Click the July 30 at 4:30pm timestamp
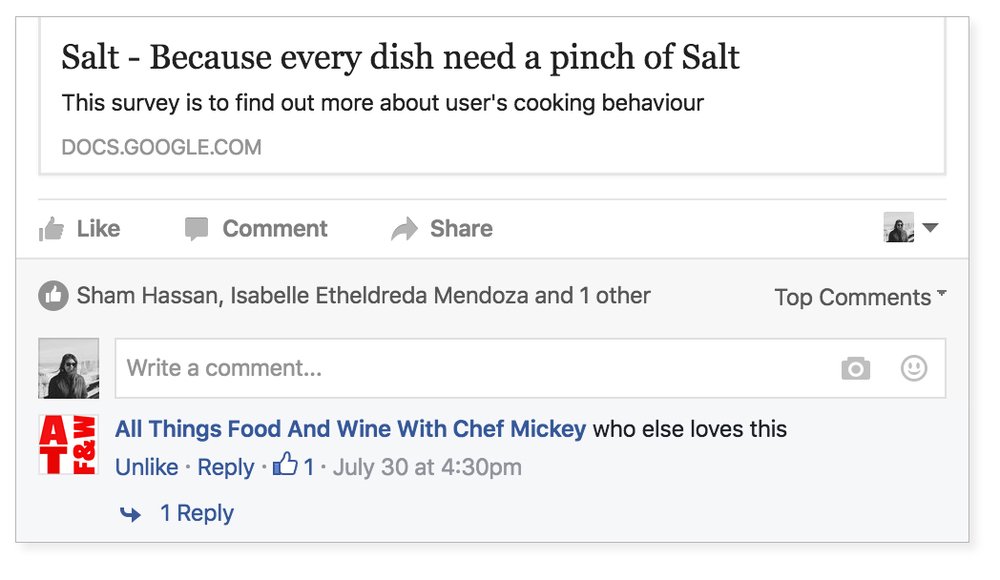1000x580 pixels. point(427,467)
